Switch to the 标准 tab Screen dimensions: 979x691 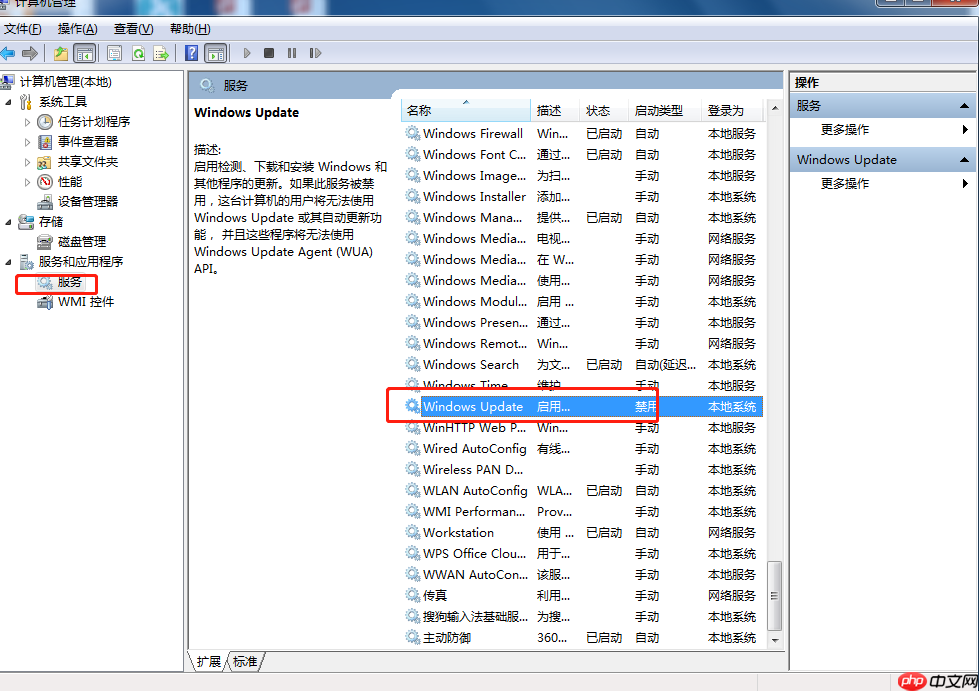[x=245, y=662]
